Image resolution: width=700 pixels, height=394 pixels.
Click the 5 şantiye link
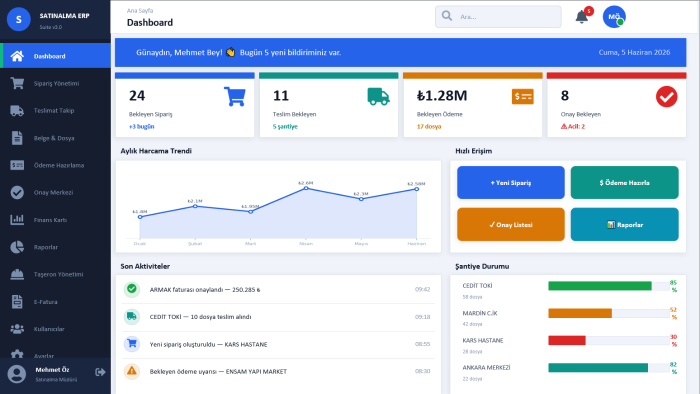coord(285,127)
